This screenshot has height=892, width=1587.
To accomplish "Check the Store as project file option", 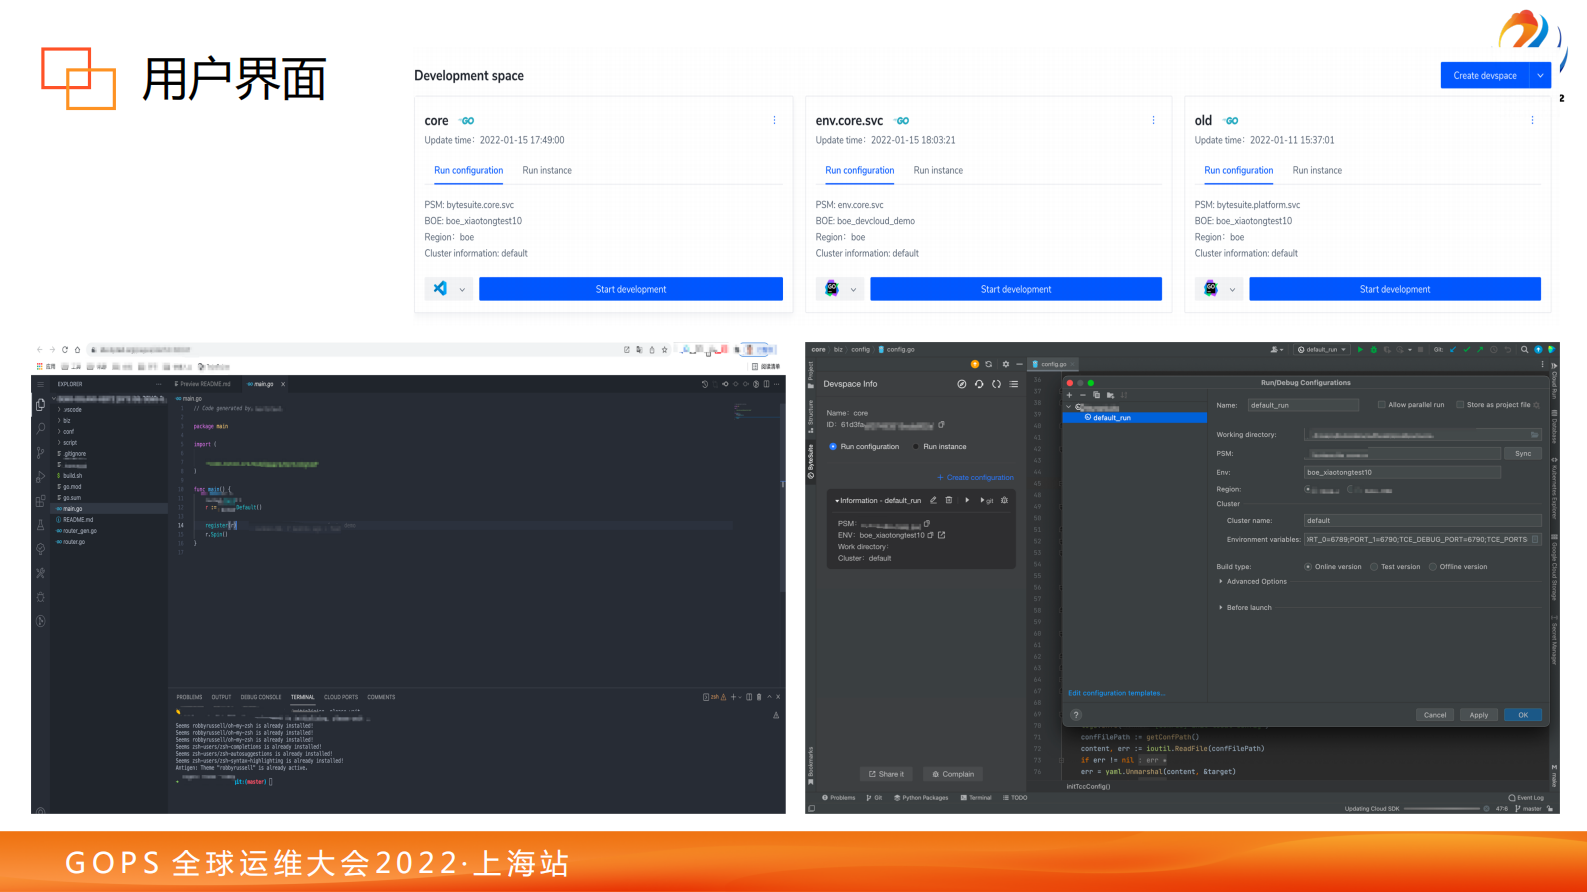I will pyautogui.click(x=1460, y=405).
